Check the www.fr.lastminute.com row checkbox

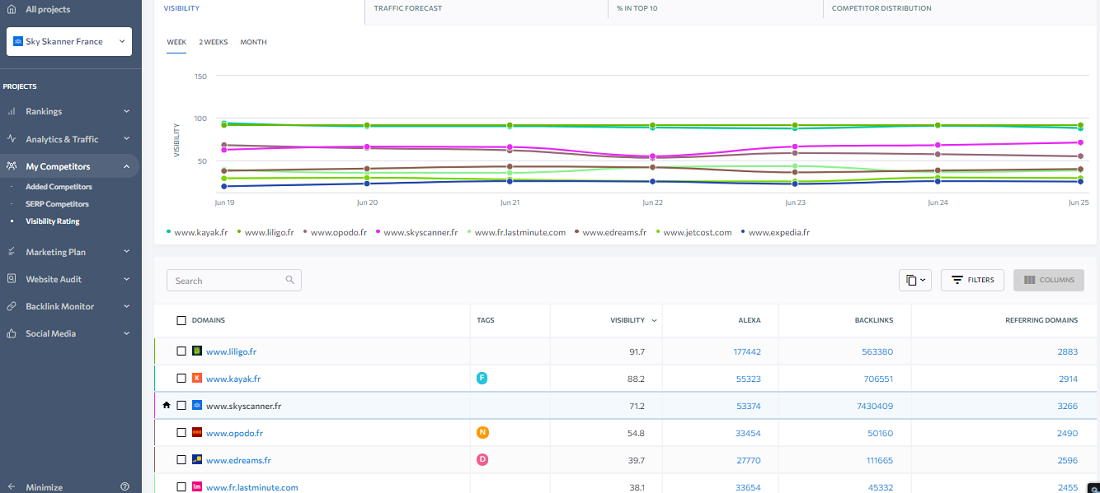tap(181, 487)
